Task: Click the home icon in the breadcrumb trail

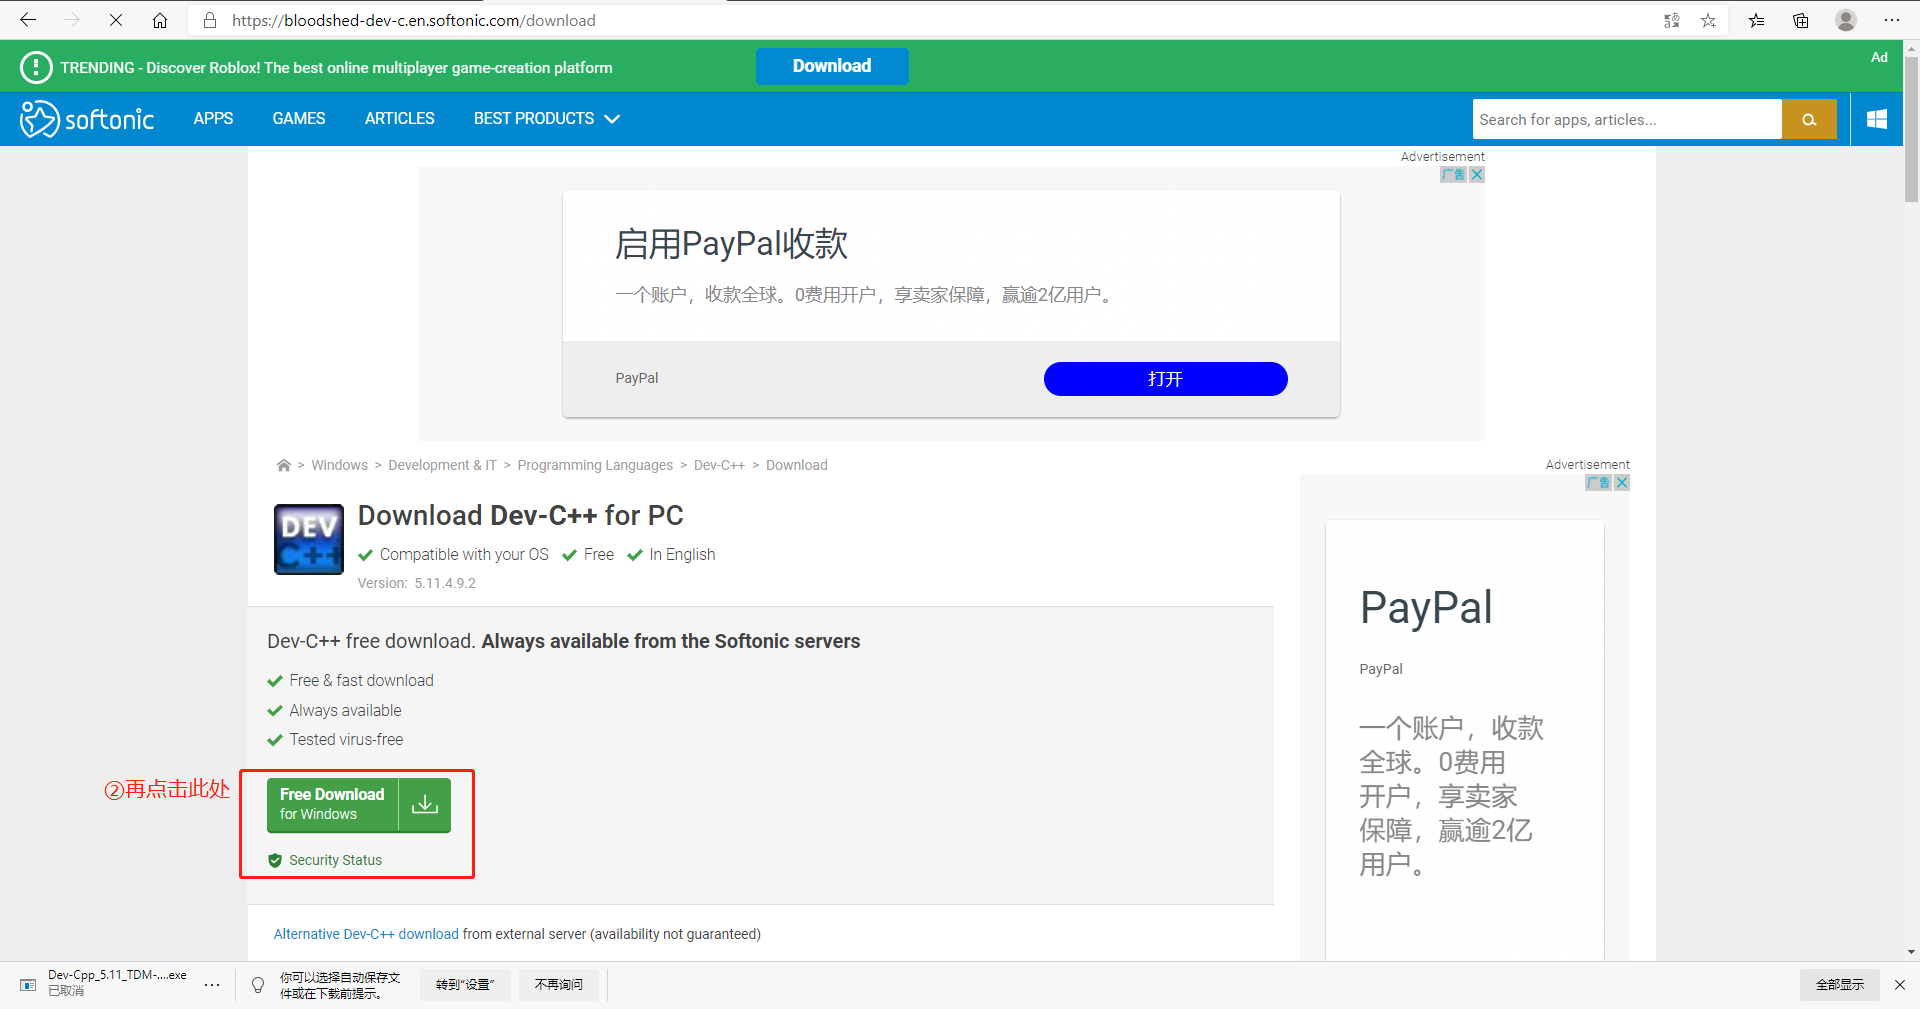Action: click(283, 465)
